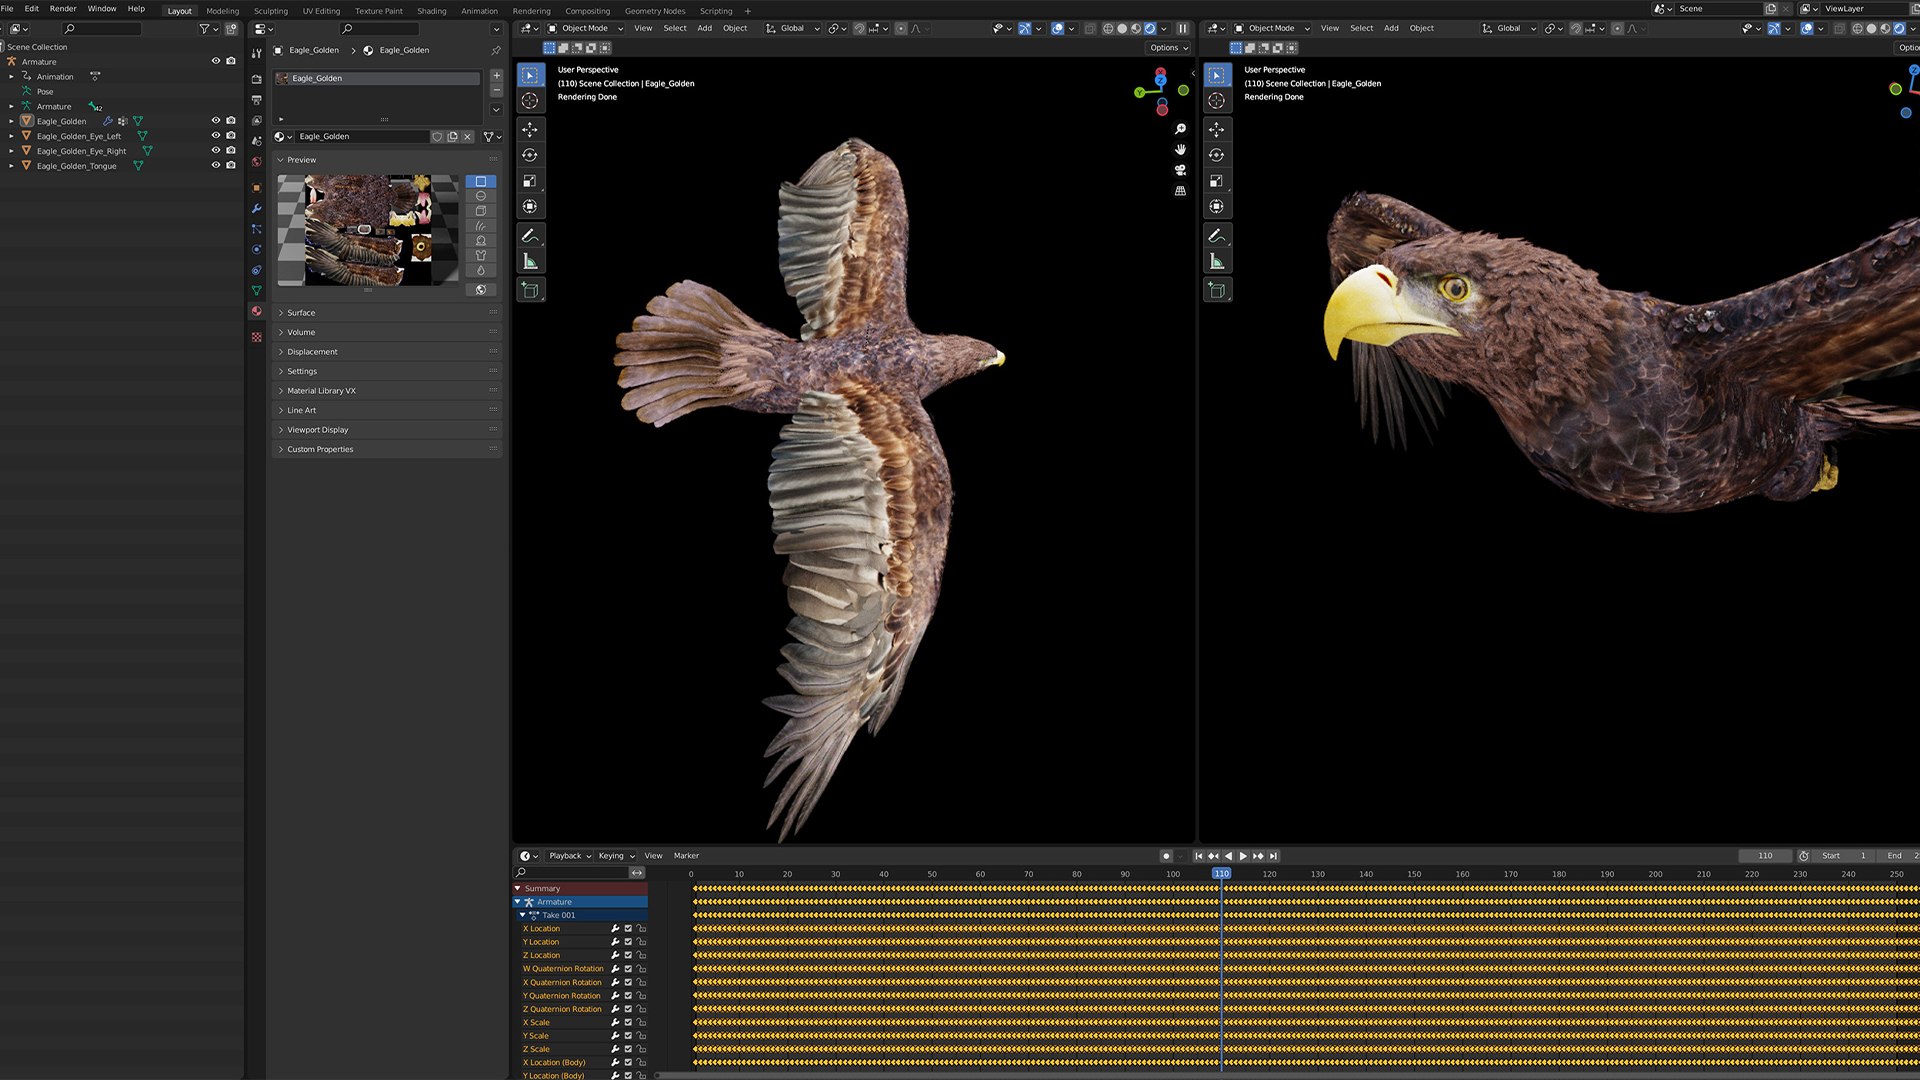This screenshot has width=1920, height=1080.
Task: Open Object Mode dropdown in left viewport
Action: click(x=585, y=28)
